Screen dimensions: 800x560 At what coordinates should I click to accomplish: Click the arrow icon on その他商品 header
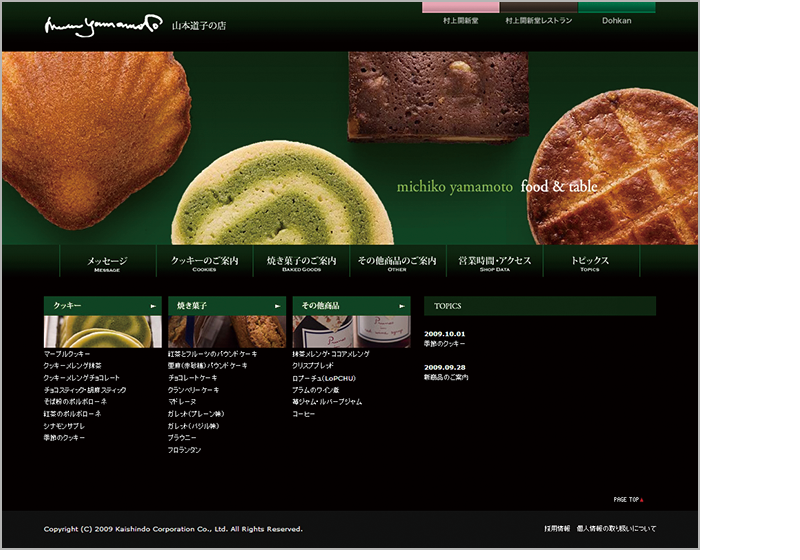402,306
